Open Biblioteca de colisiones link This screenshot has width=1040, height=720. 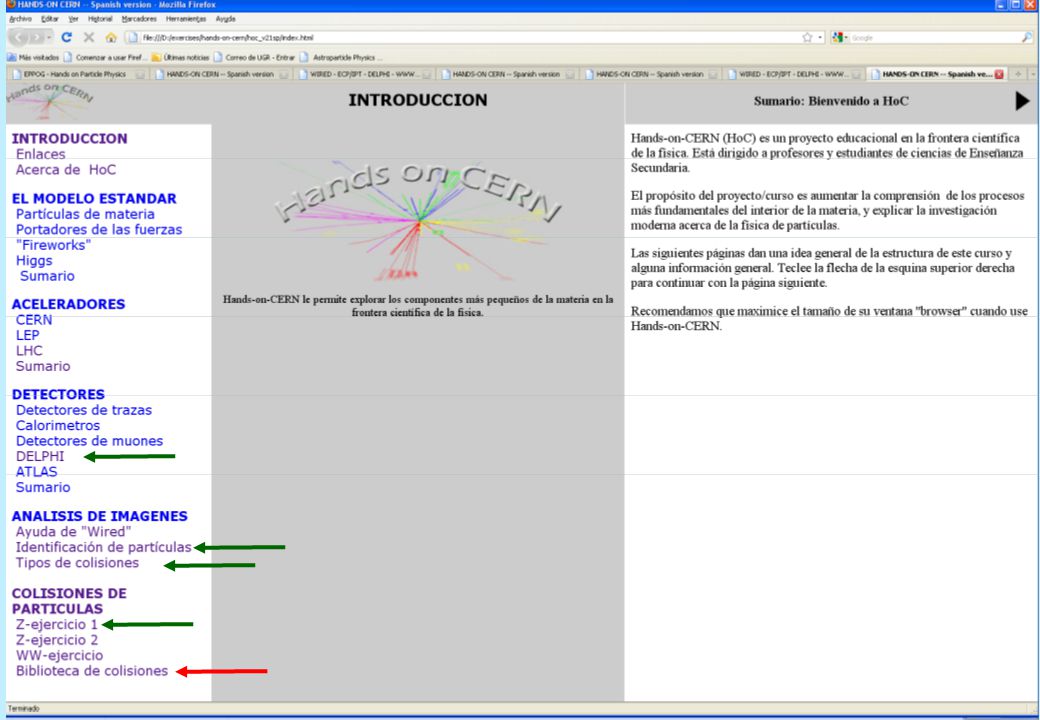tap(92, 671)
